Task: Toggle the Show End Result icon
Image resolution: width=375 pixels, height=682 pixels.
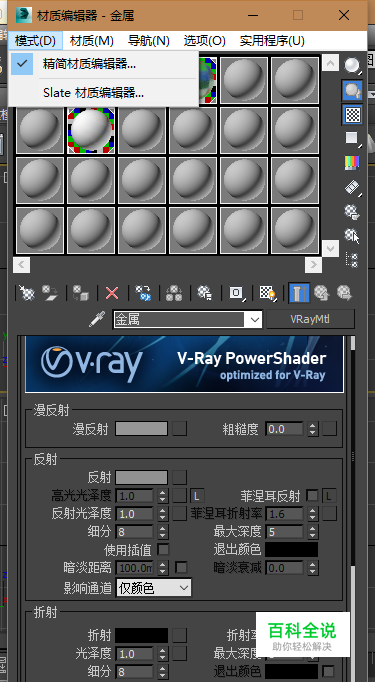Action: (299, 293)
